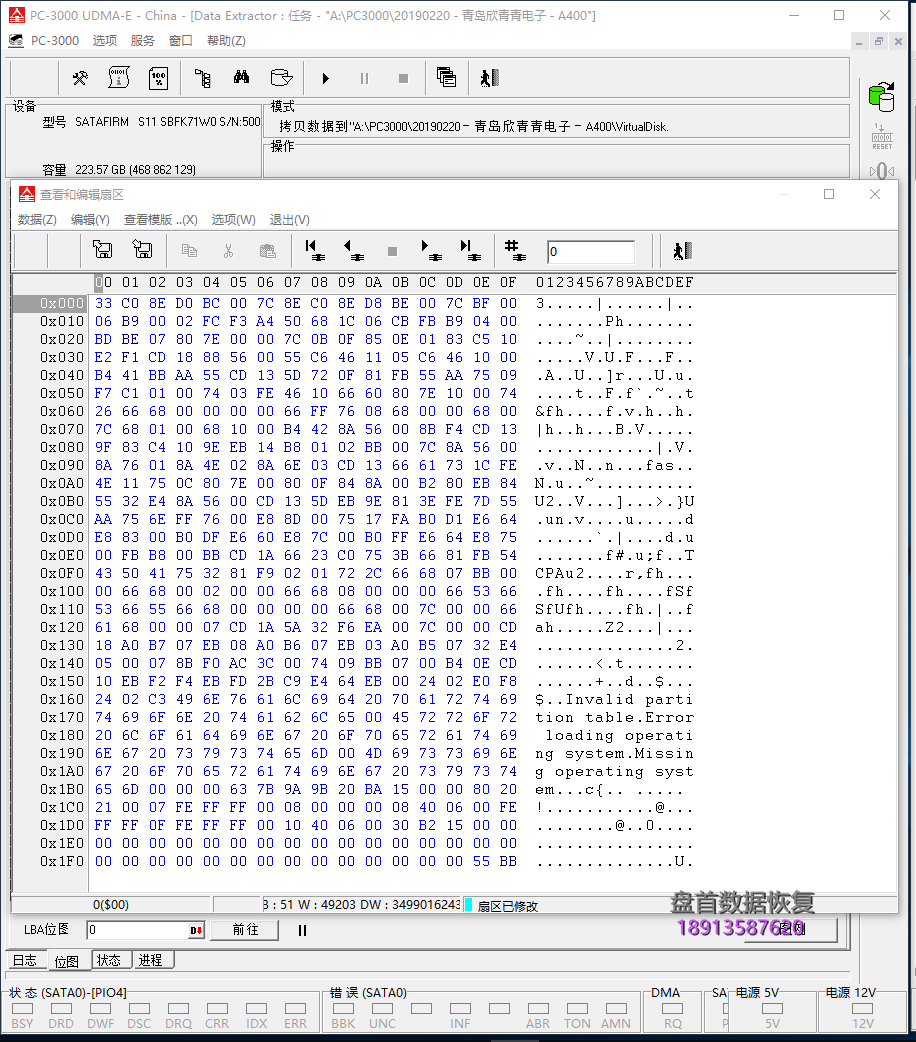Image resolution: width=916 pixels, height=1042 pixels.
Task: Click the write sector to disk icon
Action: pyautogui.click(x=142, y=250)
